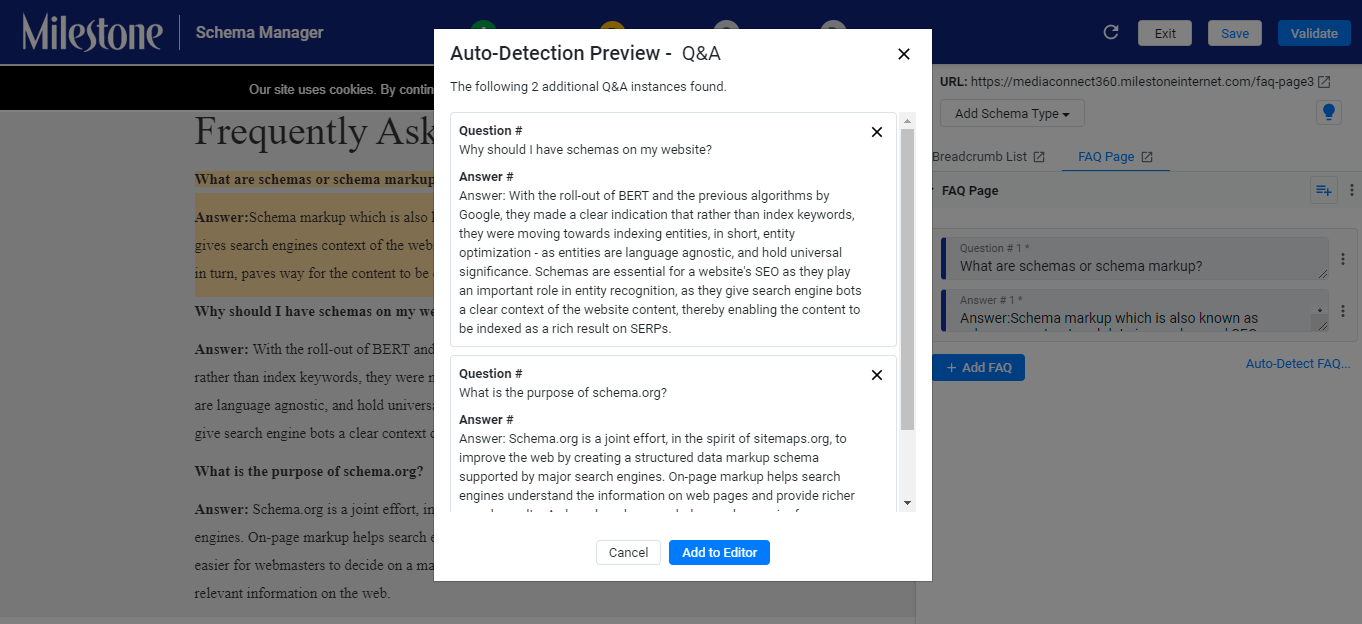1362x624 pixels.
Task: Open the lightbulb hints icon
Action: pyautogui.click(x=1328, y=112)
